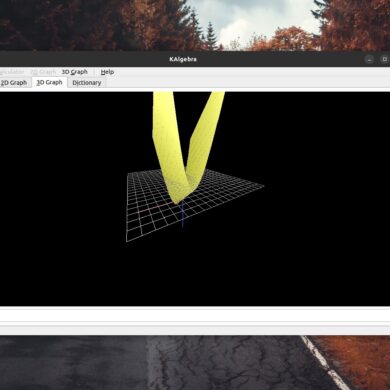The height and width of the screenshot is (390, 390).
Task: Switch to the 2D Graph tab
Action: [x=14, y=82]
